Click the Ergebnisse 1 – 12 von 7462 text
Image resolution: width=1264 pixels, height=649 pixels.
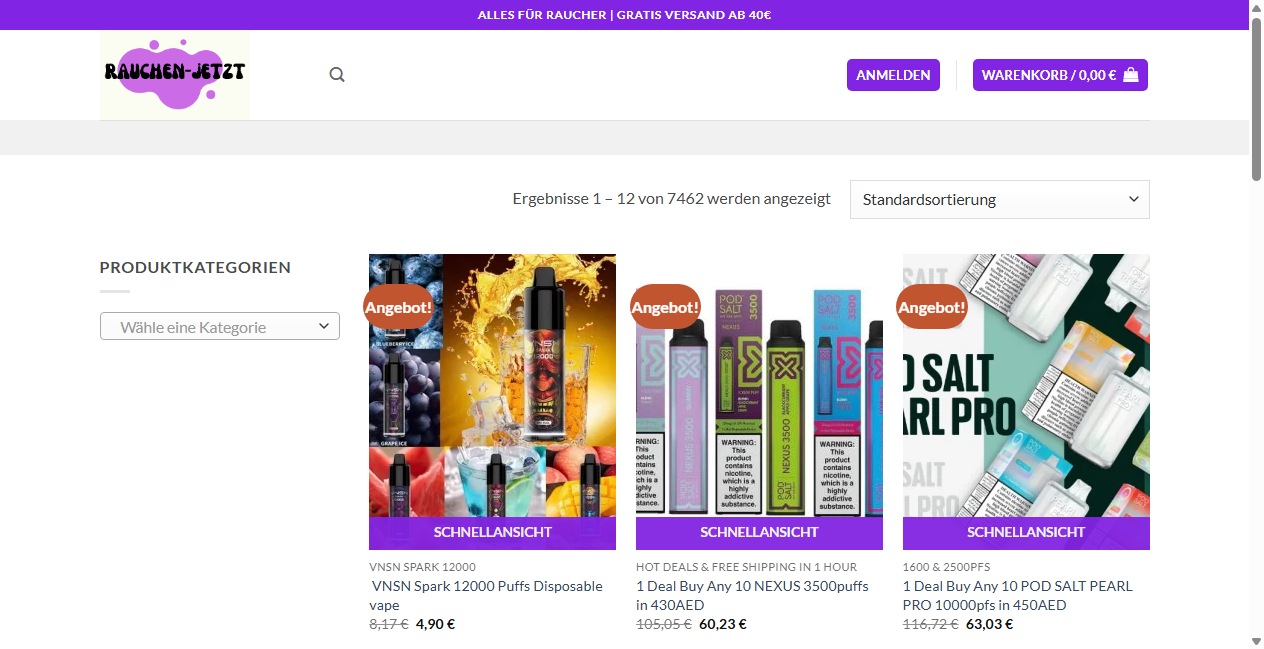coord(671,199)
